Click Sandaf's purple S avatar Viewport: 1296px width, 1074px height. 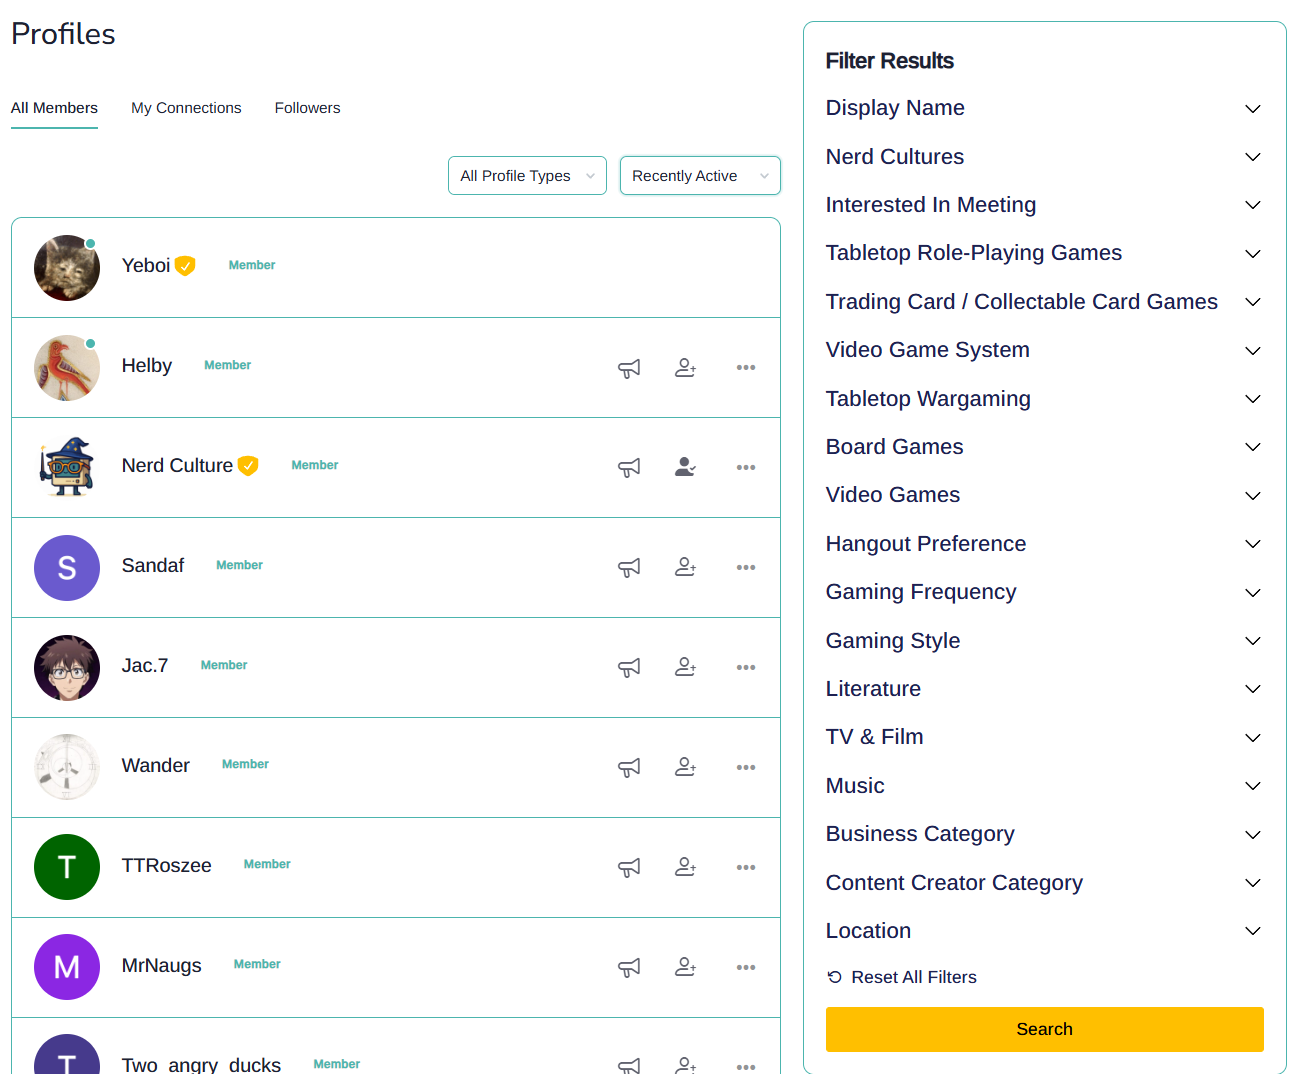click(67, 568)
